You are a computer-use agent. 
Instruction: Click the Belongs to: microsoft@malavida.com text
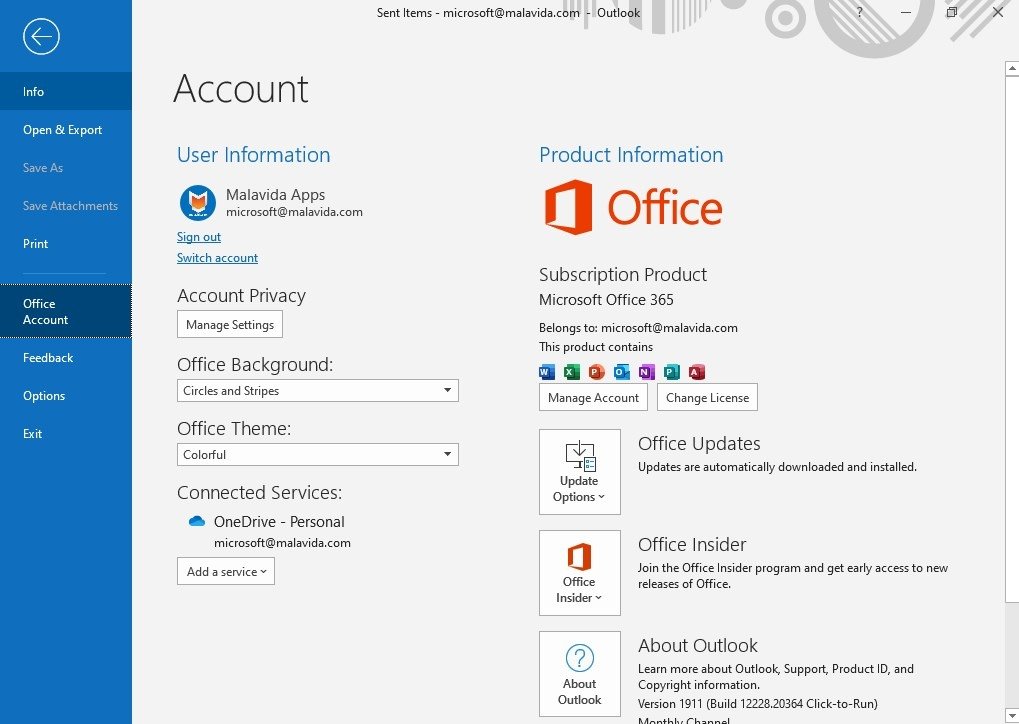tap(638, 328)
